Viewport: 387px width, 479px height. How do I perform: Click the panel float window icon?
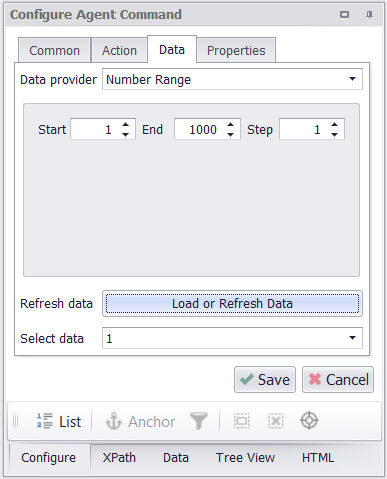(x=344, y=15)
